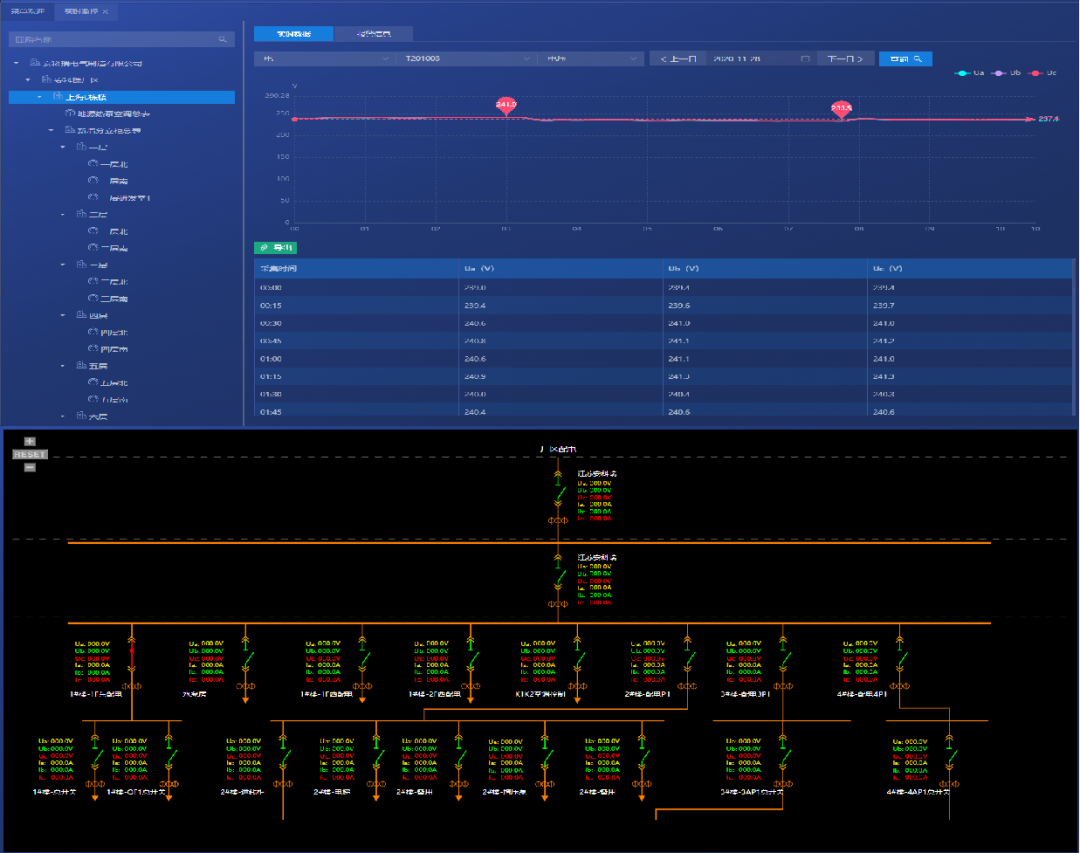The width and height of the screenshot is (1080, 853).
Task: Collapse the 五层 tree node arrow
Action: click(x=63, y=366)
